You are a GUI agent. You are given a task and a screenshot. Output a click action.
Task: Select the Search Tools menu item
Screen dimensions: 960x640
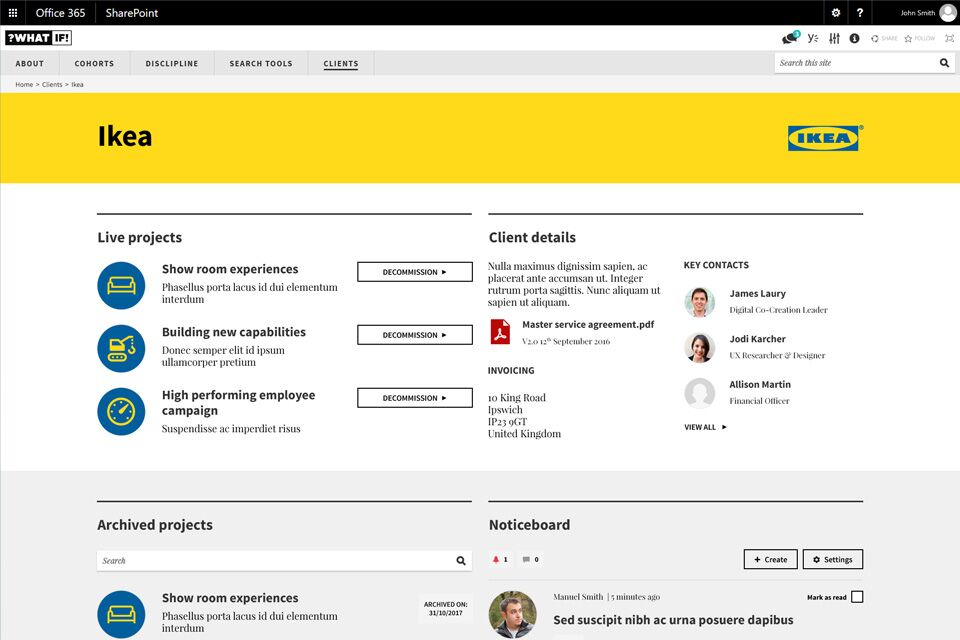pos(261,63)
